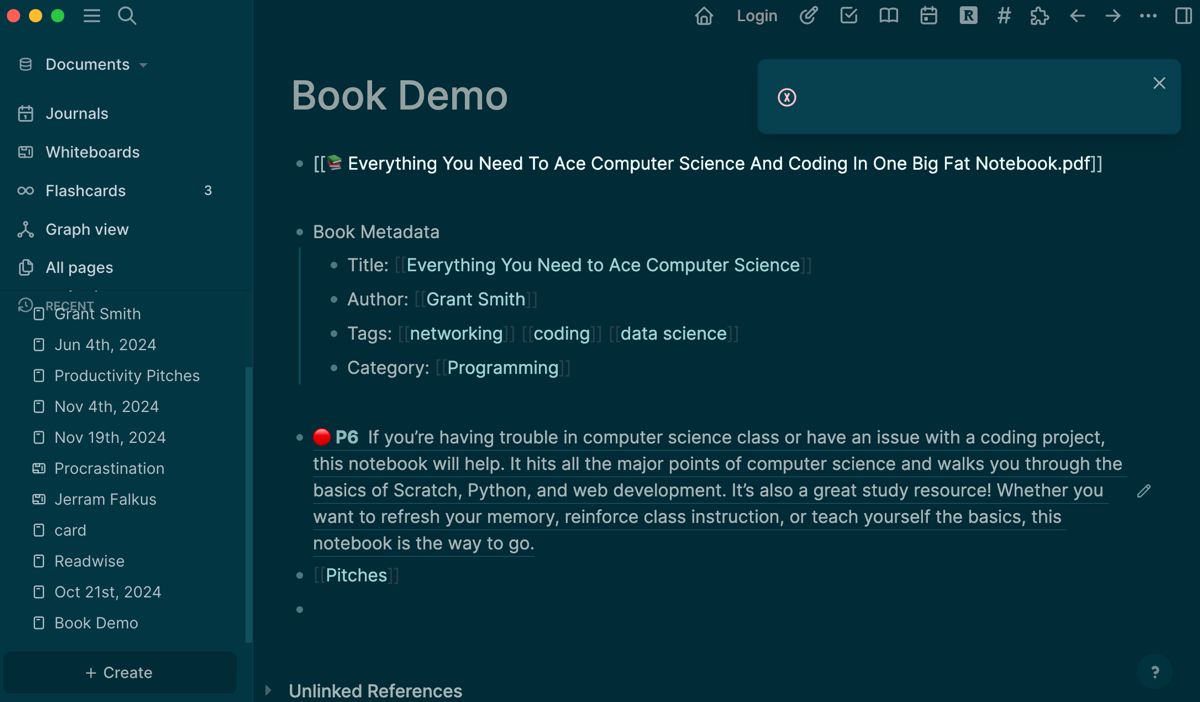Open the Documents graph switcher dropdown
The image size is (1200, 702).
(87, 64)
